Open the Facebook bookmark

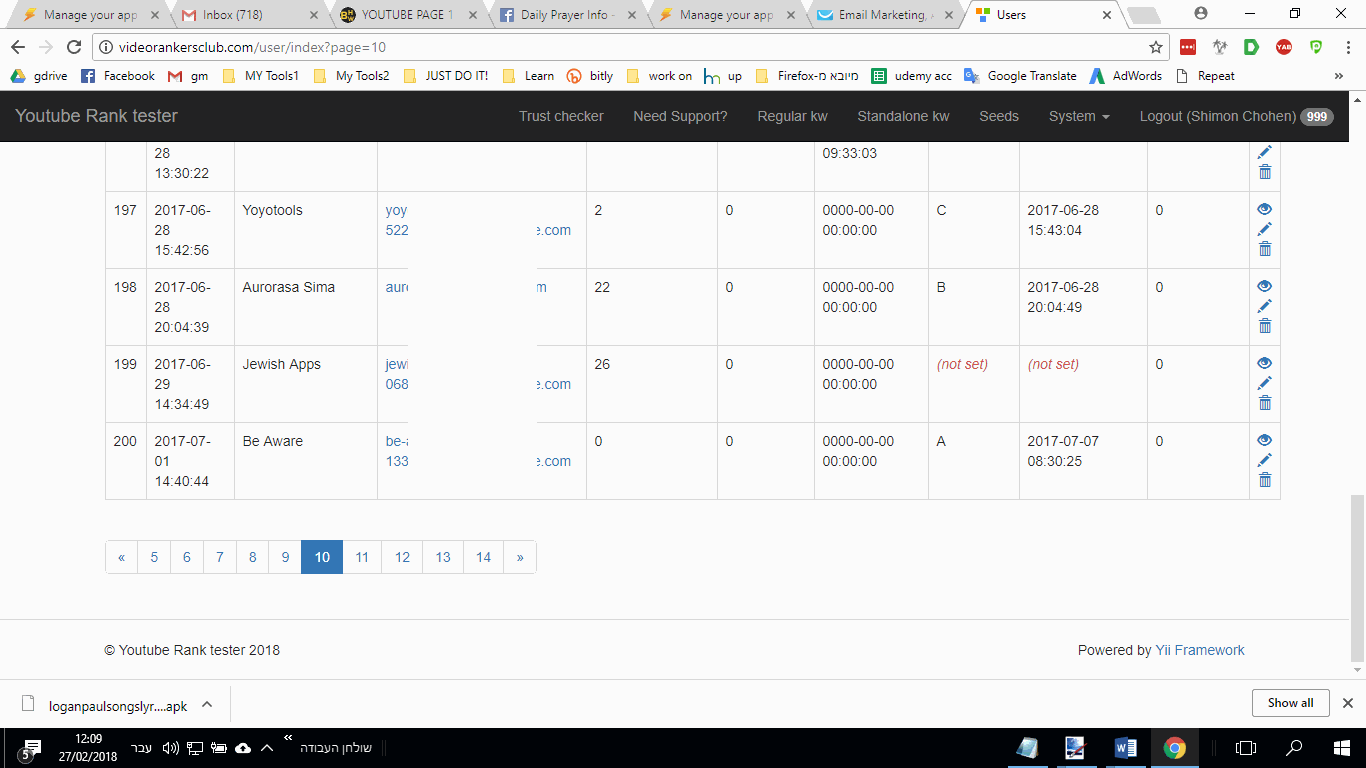[118, 76]
